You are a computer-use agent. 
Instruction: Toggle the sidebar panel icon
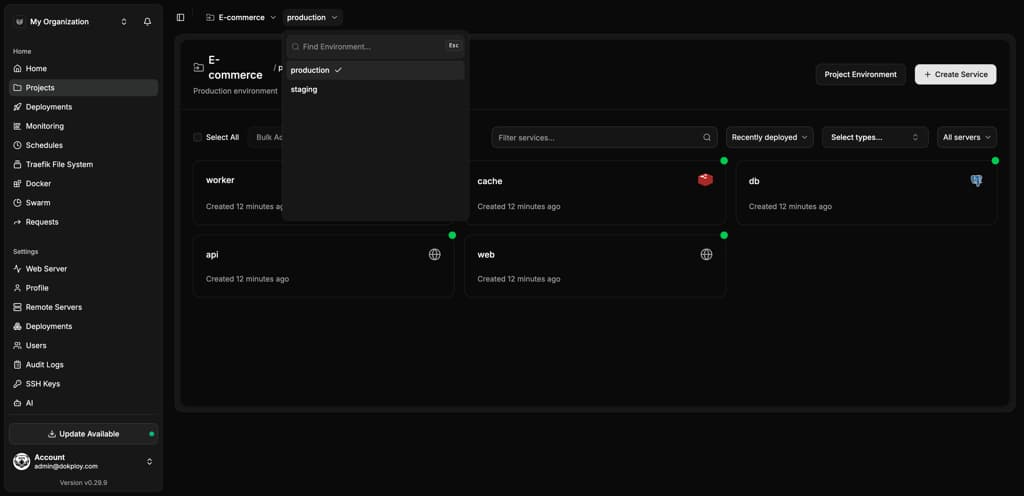180,18
